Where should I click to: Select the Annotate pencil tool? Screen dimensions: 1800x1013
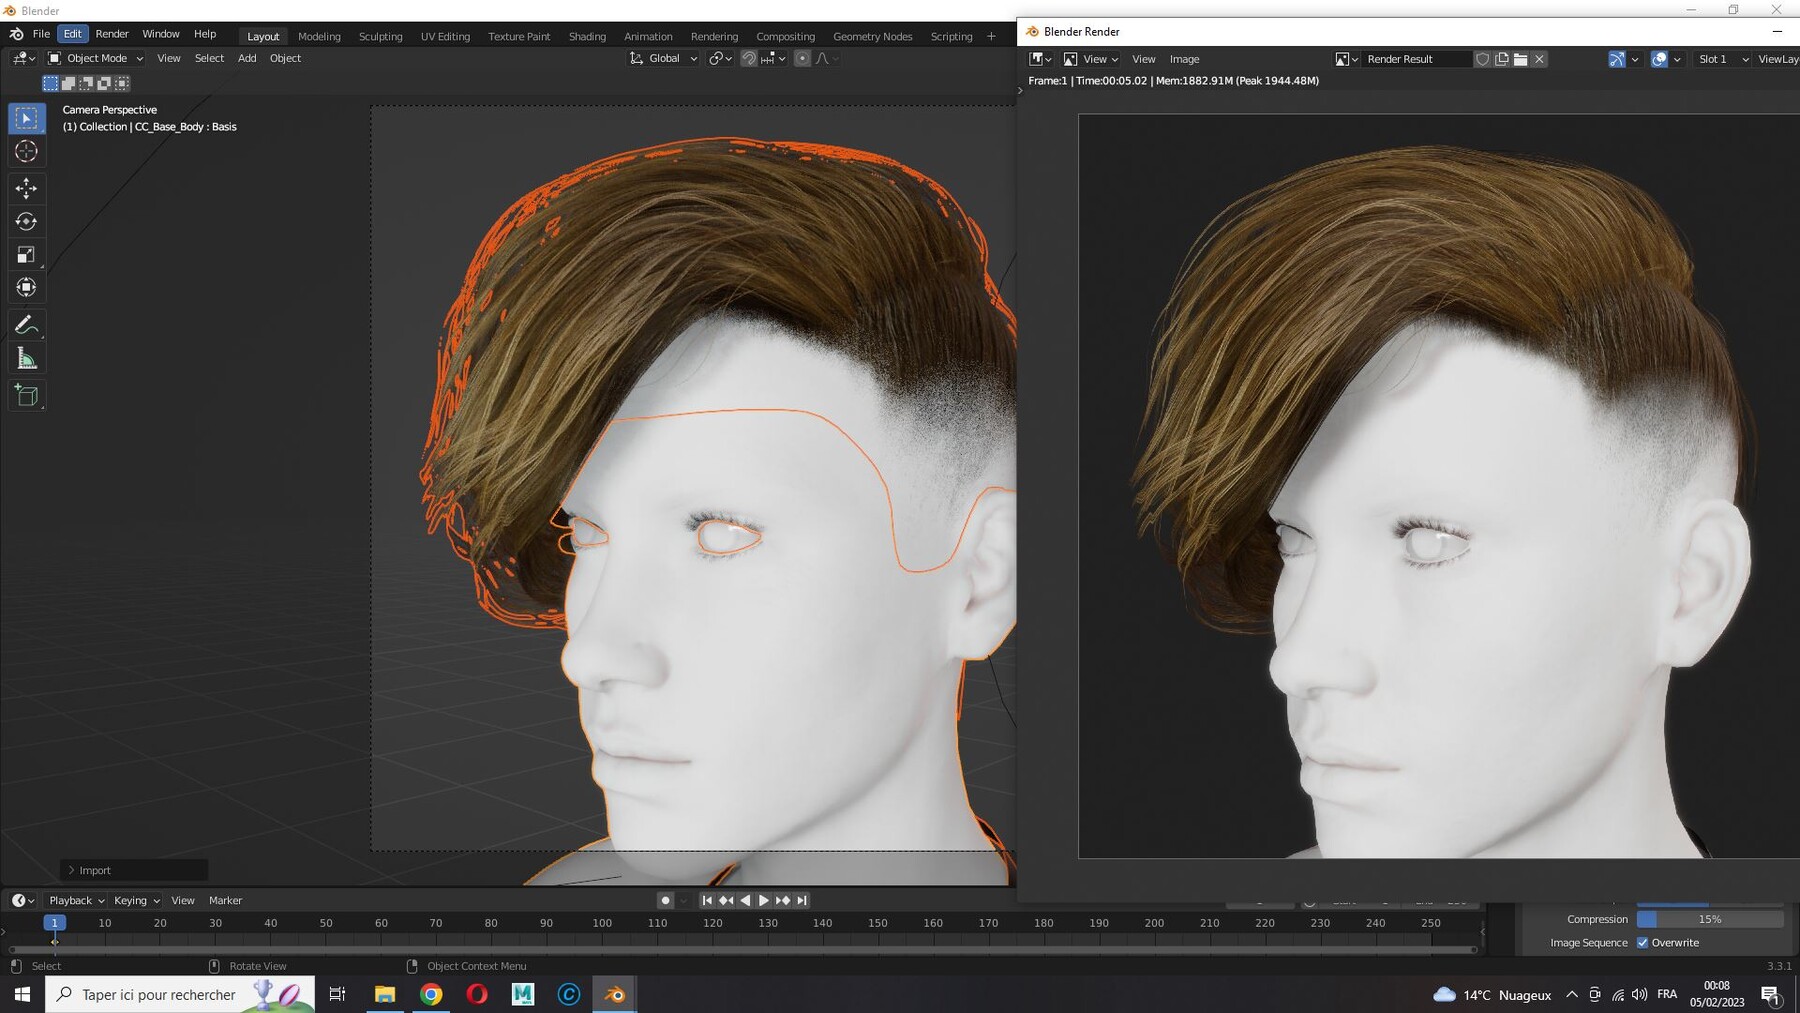point(26,325)
